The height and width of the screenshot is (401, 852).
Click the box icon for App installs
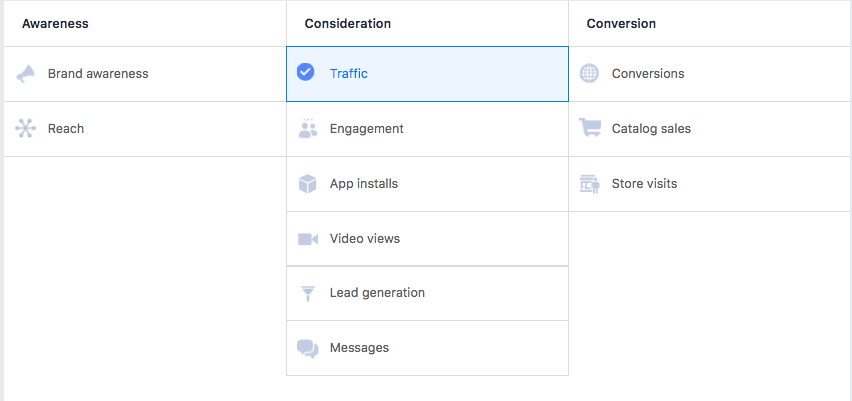(307, 184)
